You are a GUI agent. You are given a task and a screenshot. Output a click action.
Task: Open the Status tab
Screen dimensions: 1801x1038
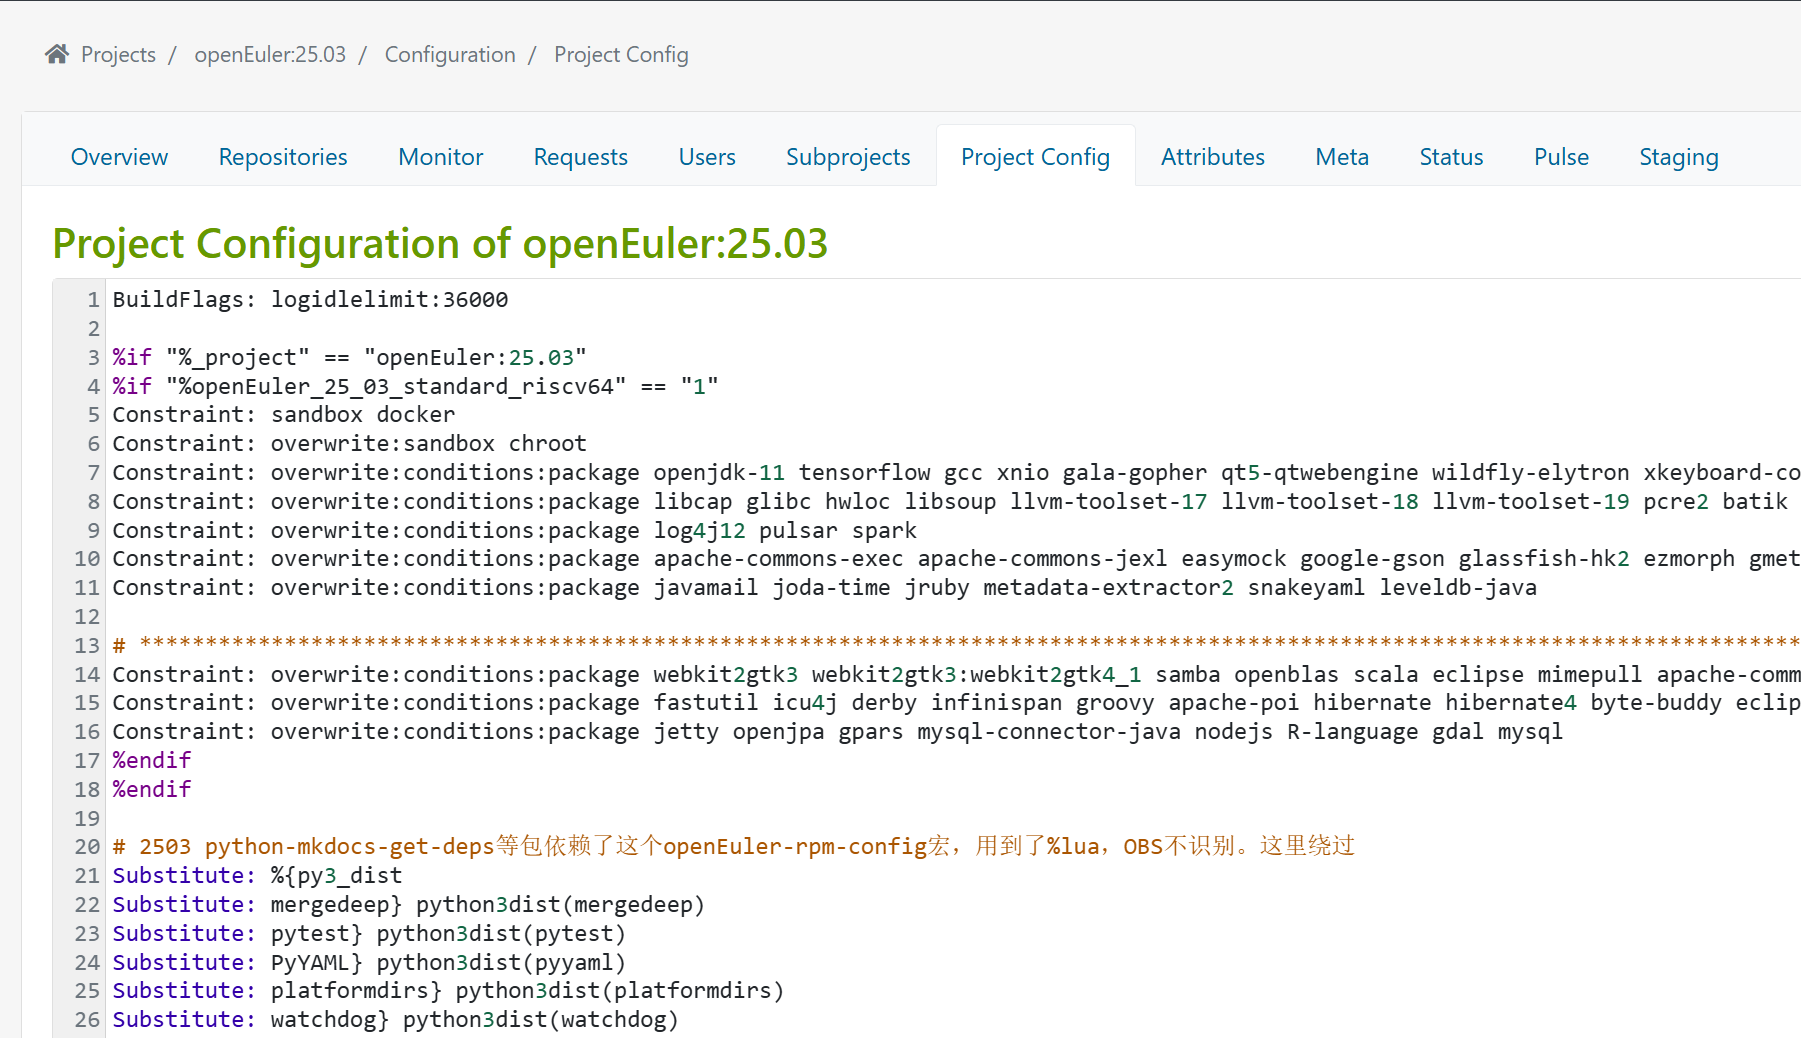pyautogui.click(x=1451, y=157)
